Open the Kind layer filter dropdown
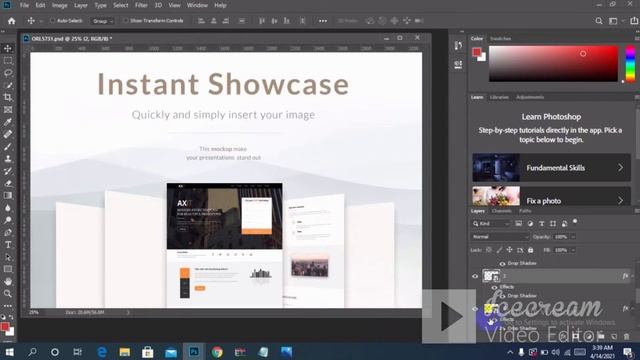Viewport: 640px width, 360px height. (x=491, y=224)
